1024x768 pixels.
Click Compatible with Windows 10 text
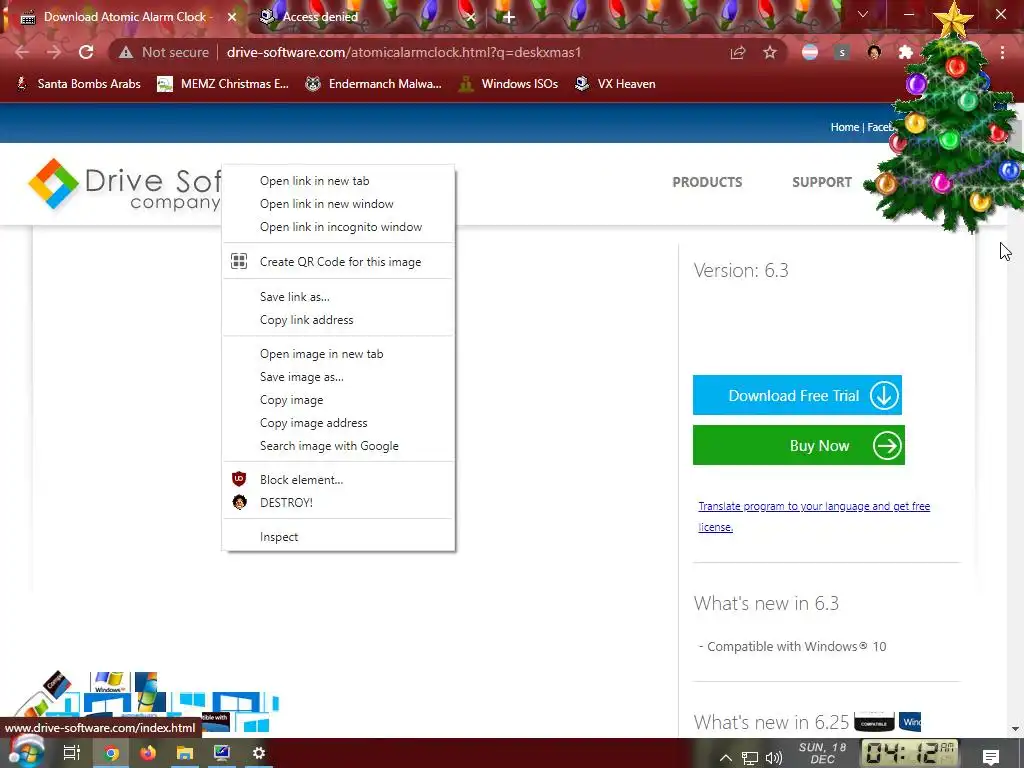click(796, 647)
